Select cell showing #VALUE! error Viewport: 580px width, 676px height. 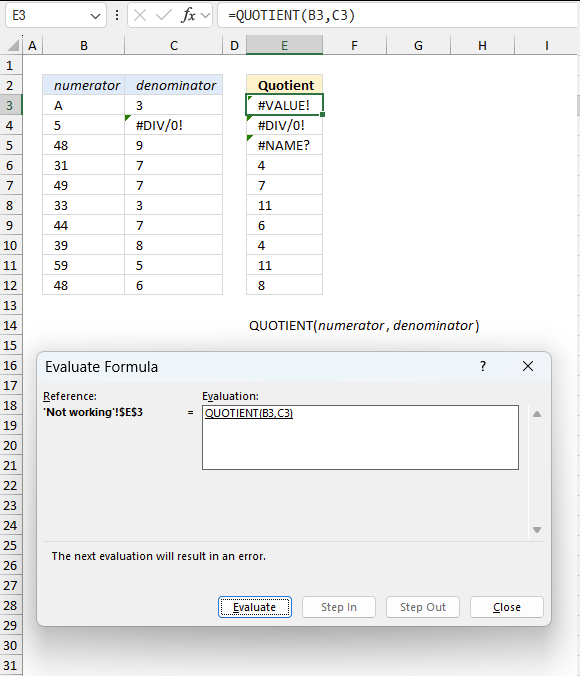[285, 105]
